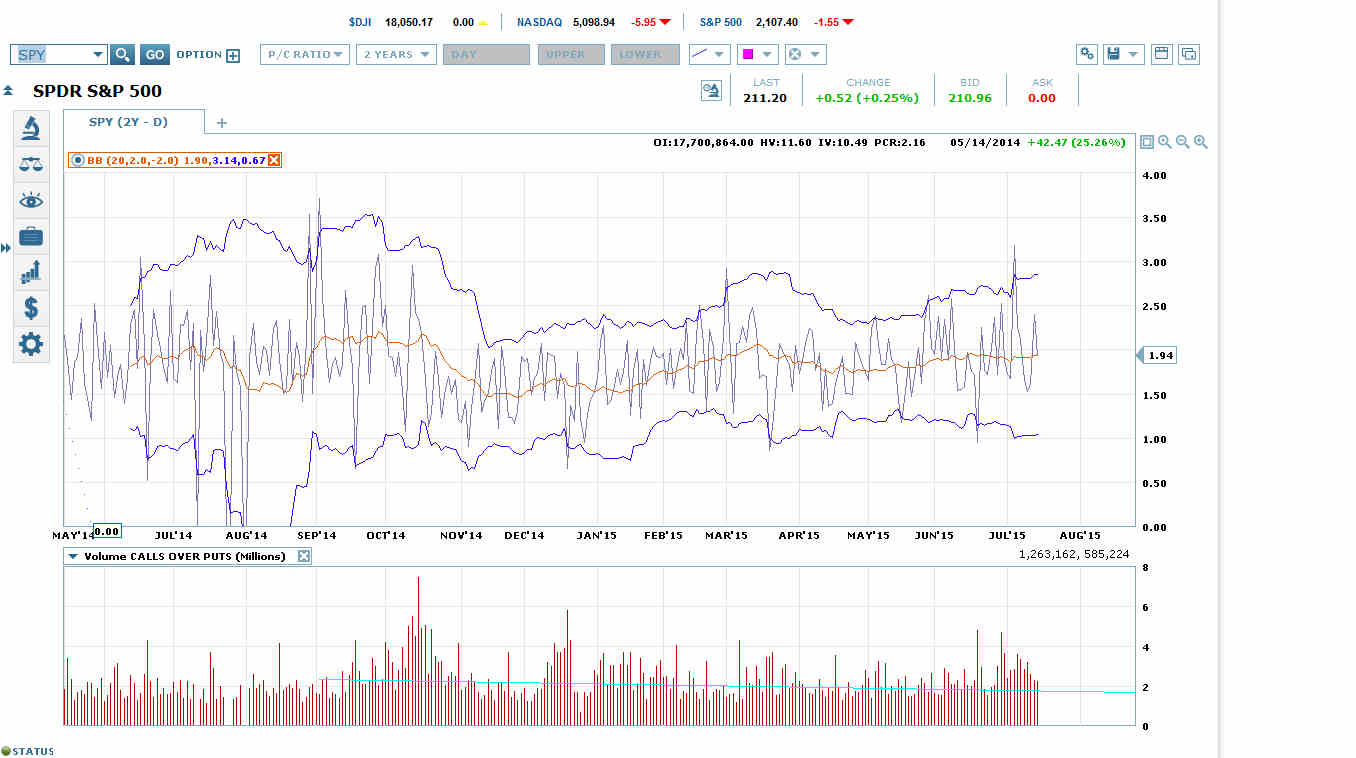Click the LAST price 211.20
1356x758 pixels.
point(765,98)
